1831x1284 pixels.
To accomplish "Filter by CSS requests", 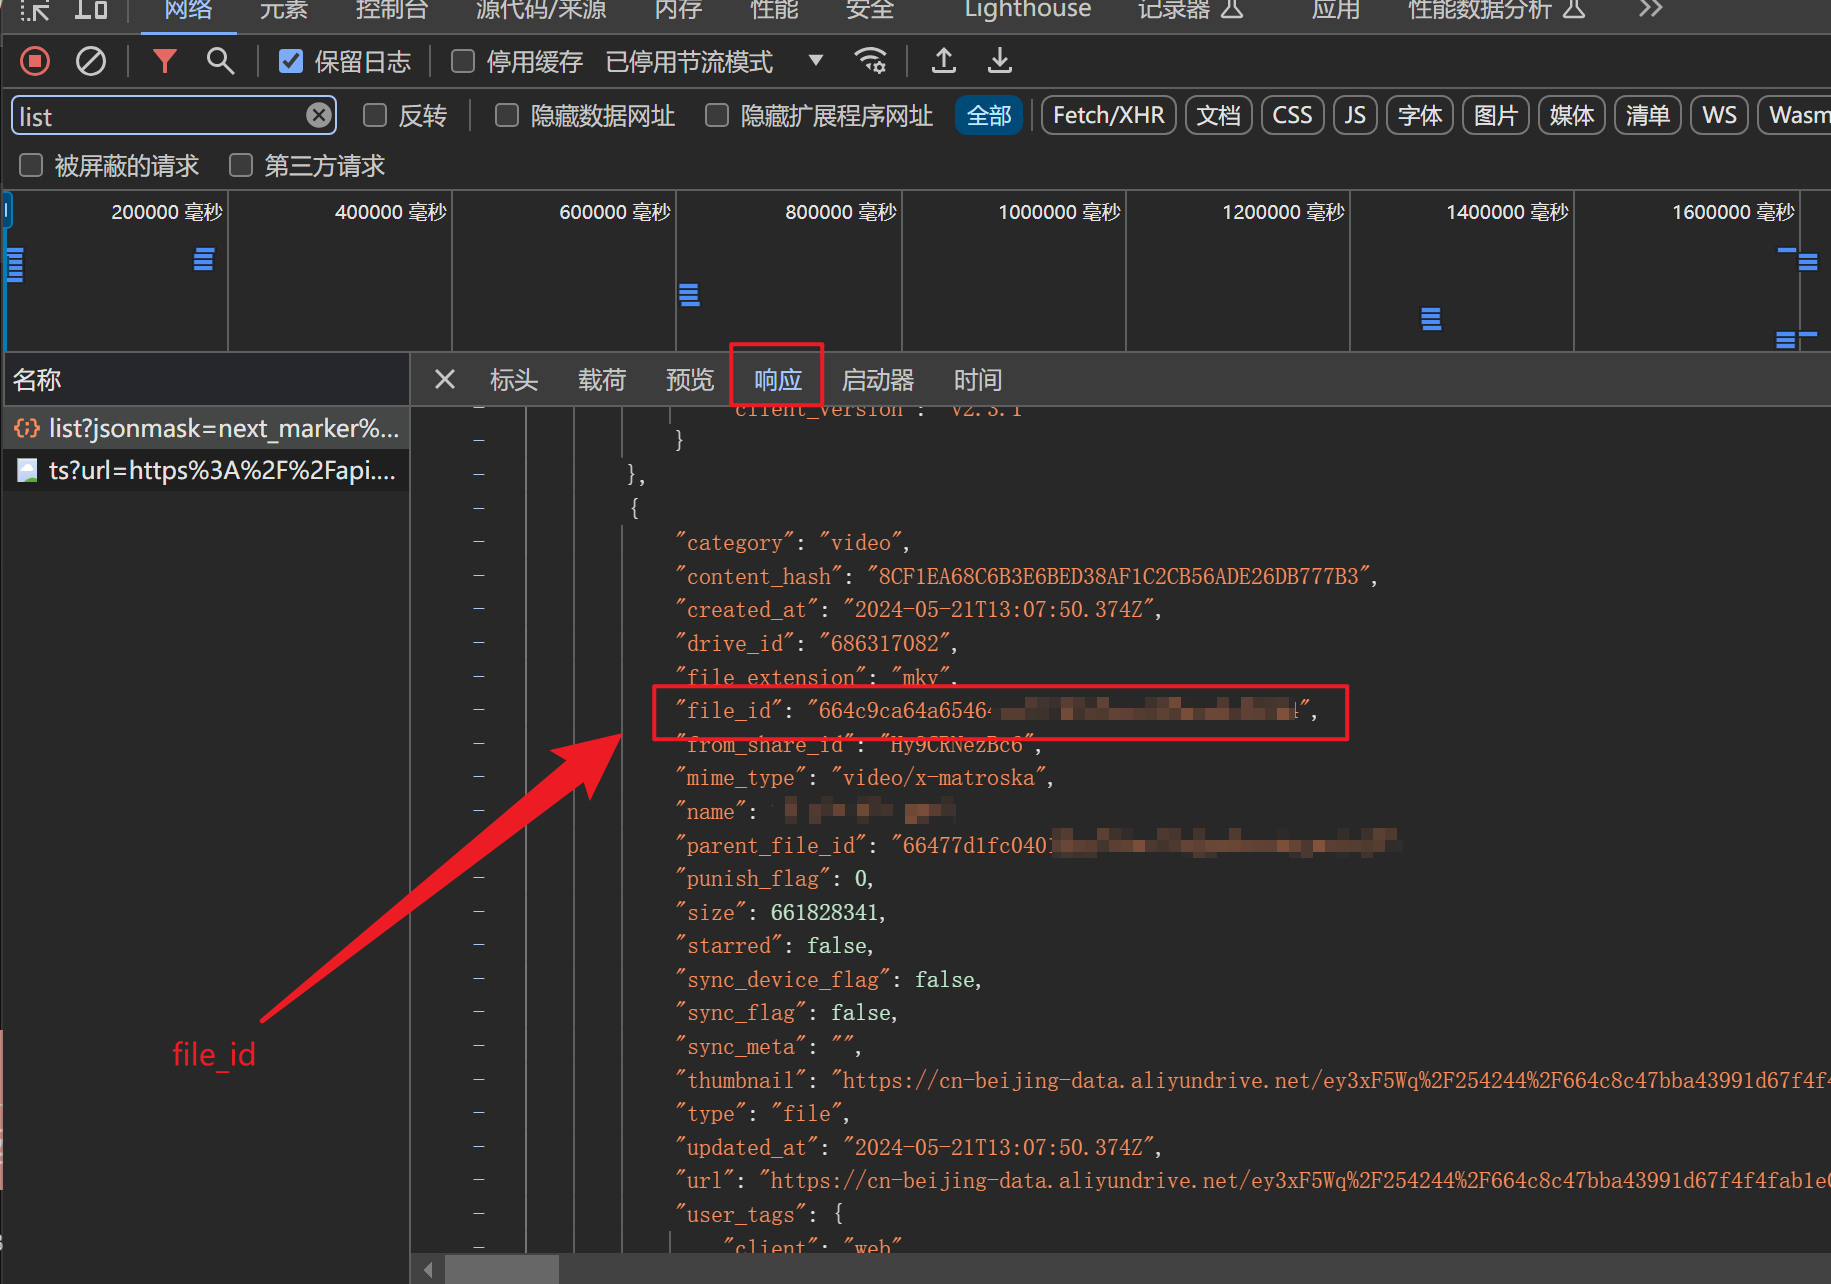I will (1292, 116).
